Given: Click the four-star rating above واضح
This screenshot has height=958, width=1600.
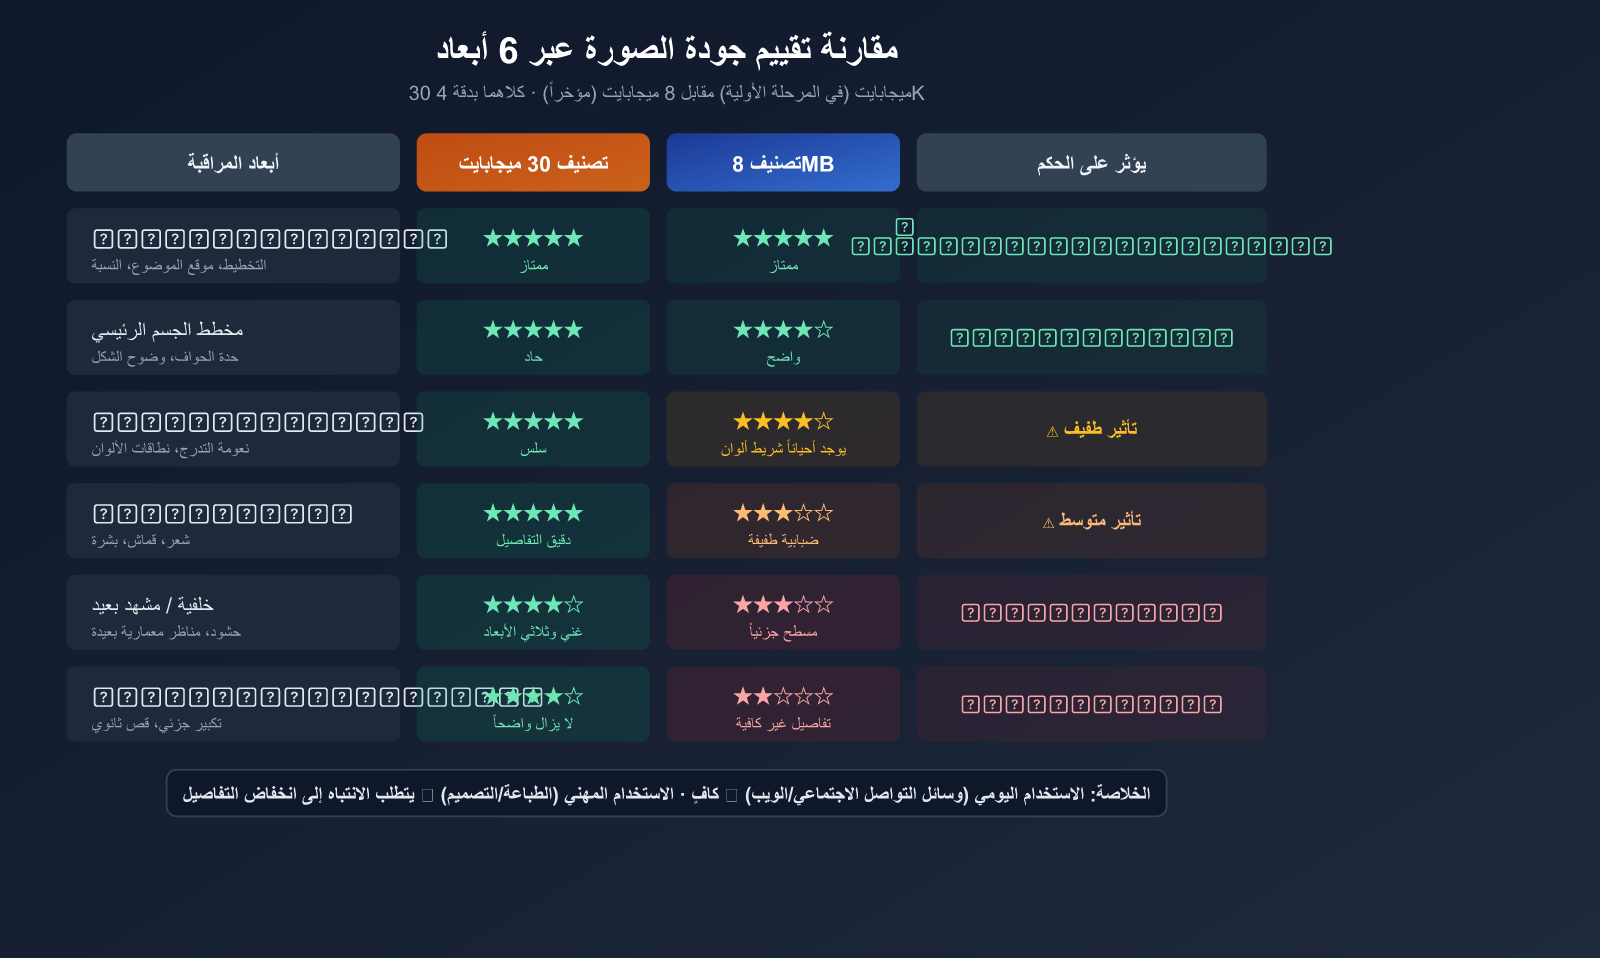Looking at the screenshot, I should coord(783,330).
